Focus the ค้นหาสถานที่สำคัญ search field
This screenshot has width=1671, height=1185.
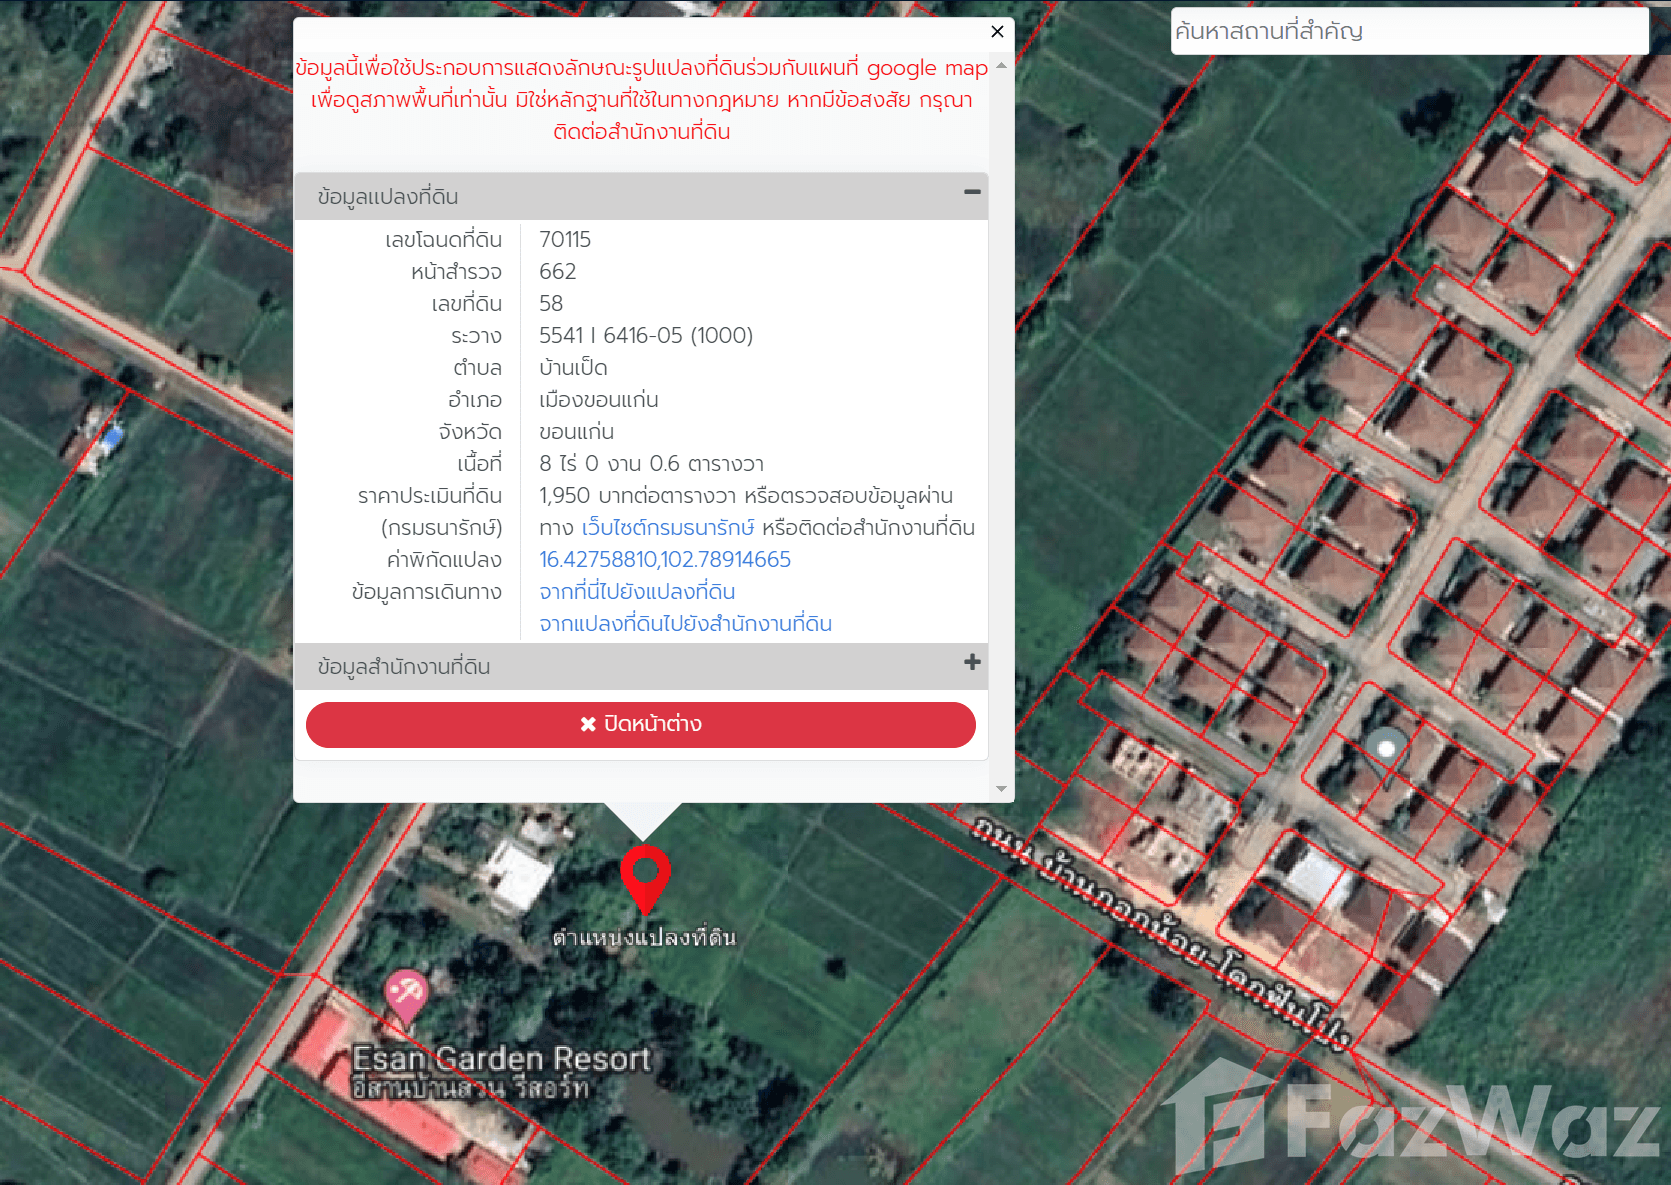point(1408,31)
